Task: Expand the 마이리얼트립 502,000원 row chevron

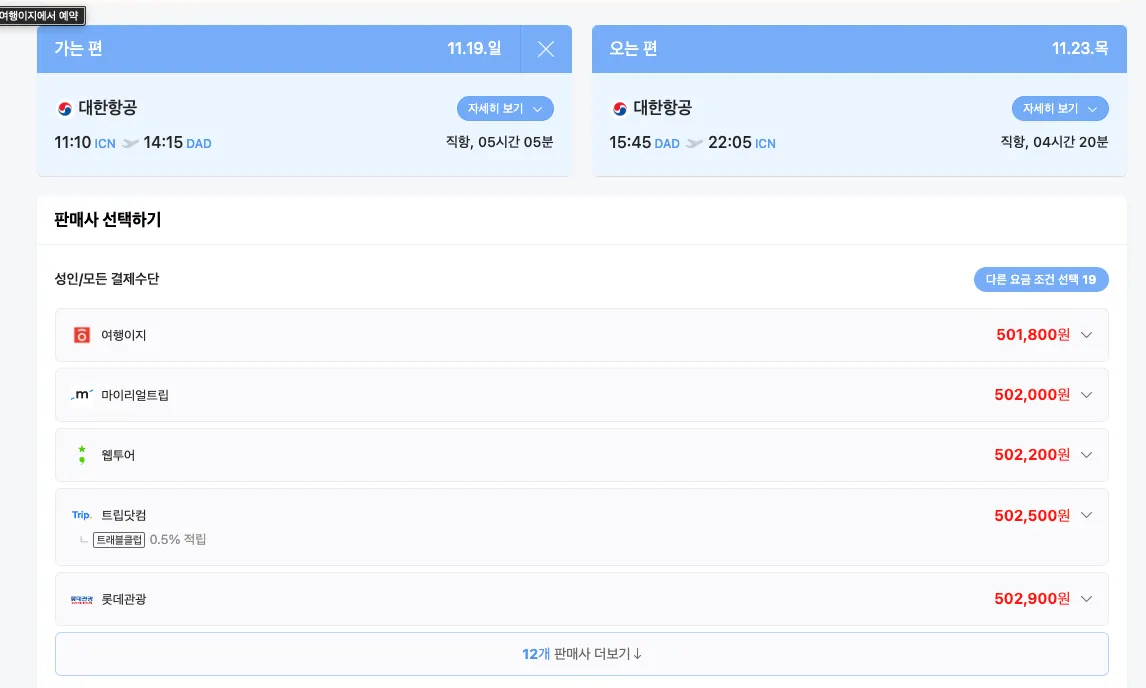Action: (x=1087, y=395)
